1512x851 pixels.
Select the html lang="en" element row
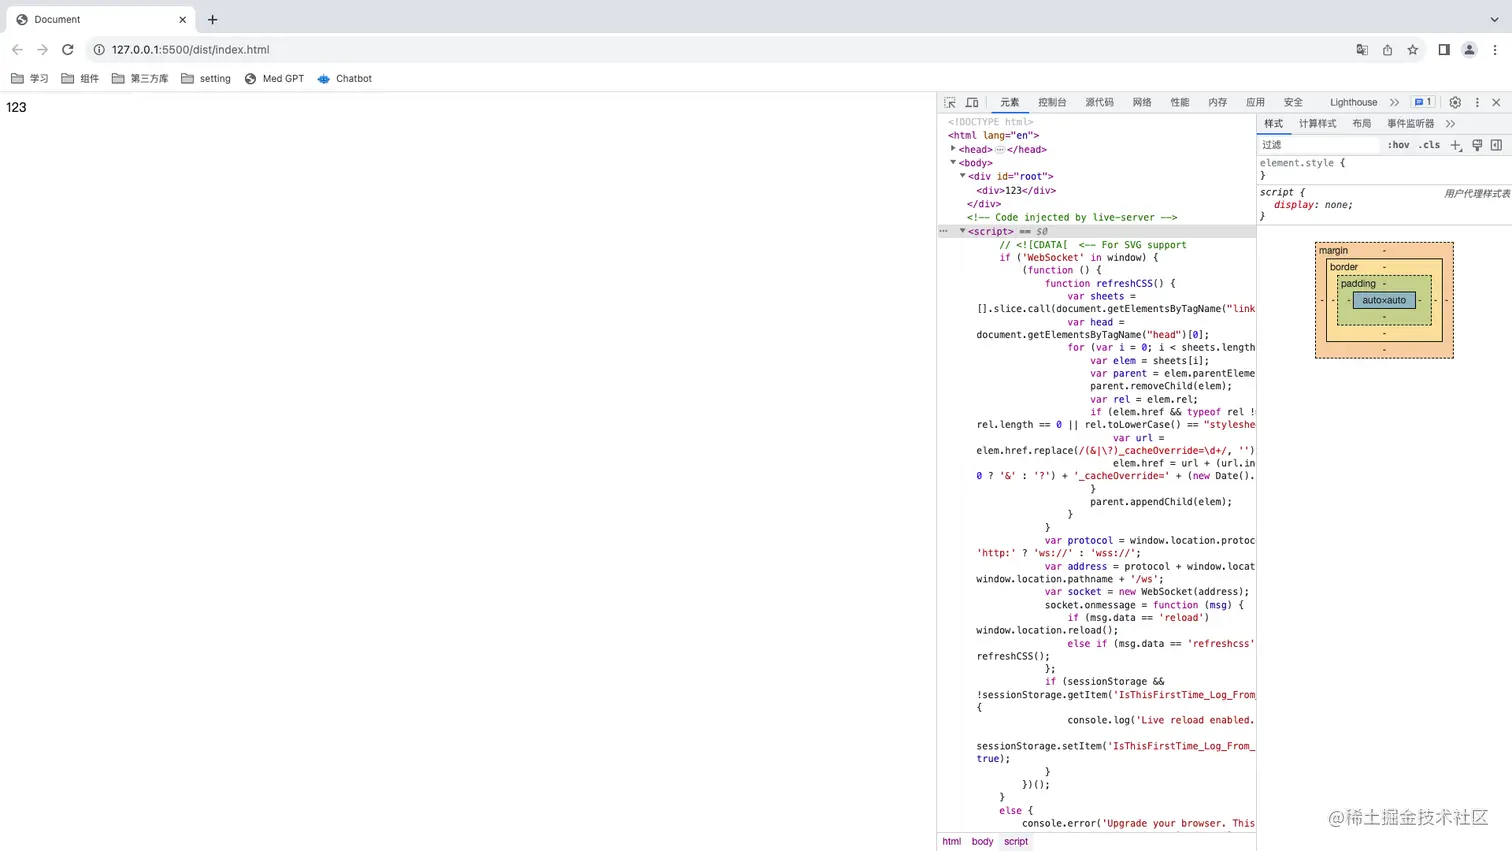tap(994, 135)
